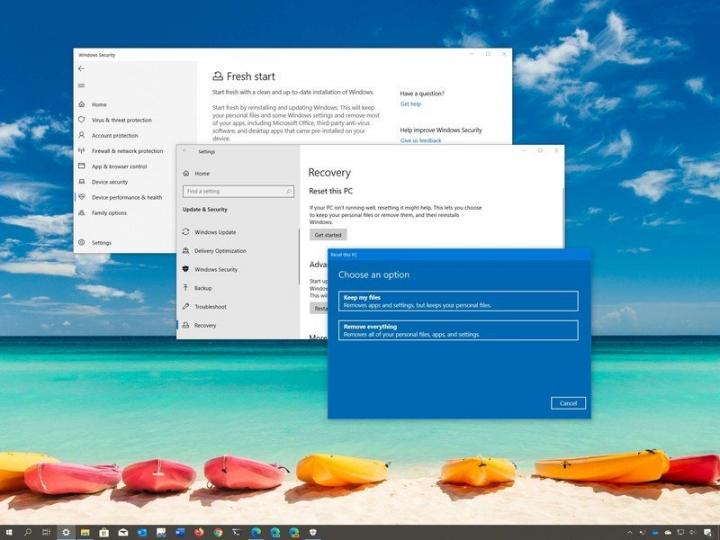Open Troubleshoot in Settings sidebar

(210, 307)
